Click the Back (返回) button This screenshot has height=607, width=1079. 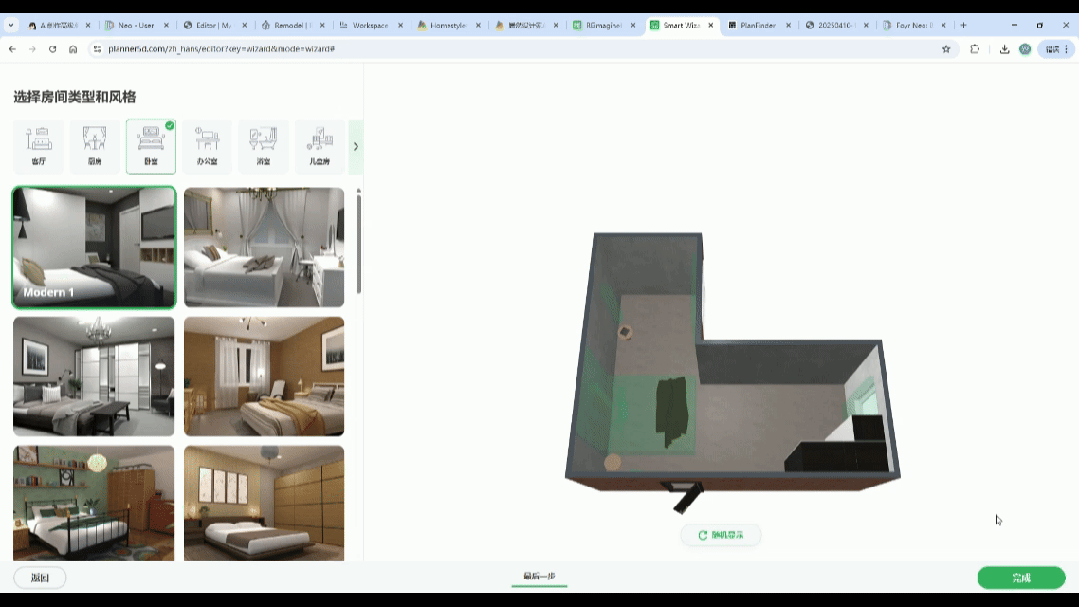[40, 577]
